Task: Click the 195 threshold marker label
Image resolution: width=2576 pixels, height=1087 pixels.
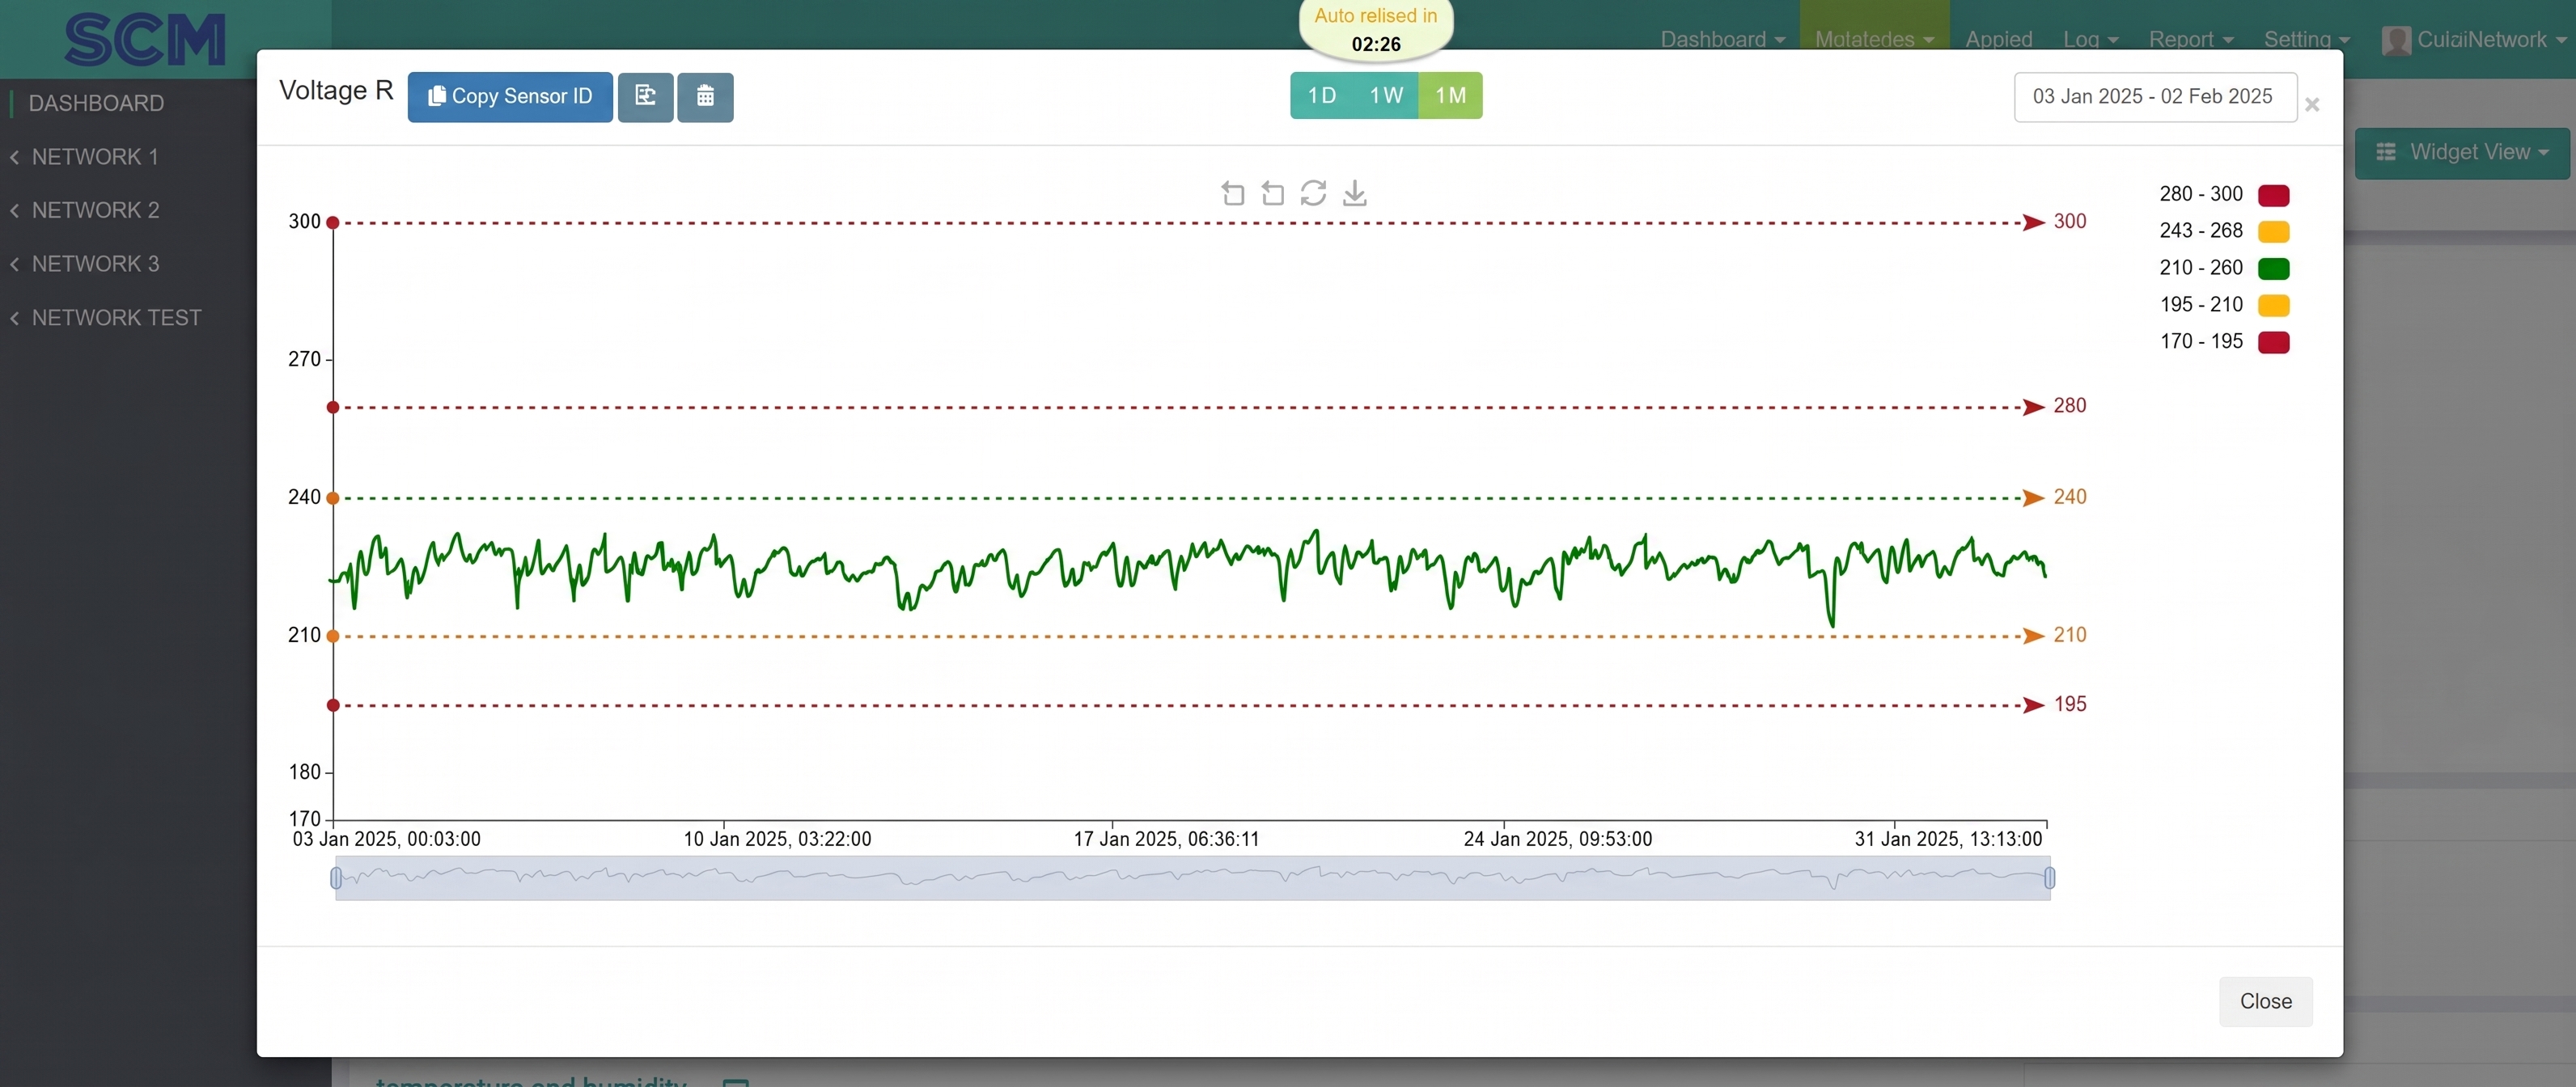Action: click(2069, 705)
